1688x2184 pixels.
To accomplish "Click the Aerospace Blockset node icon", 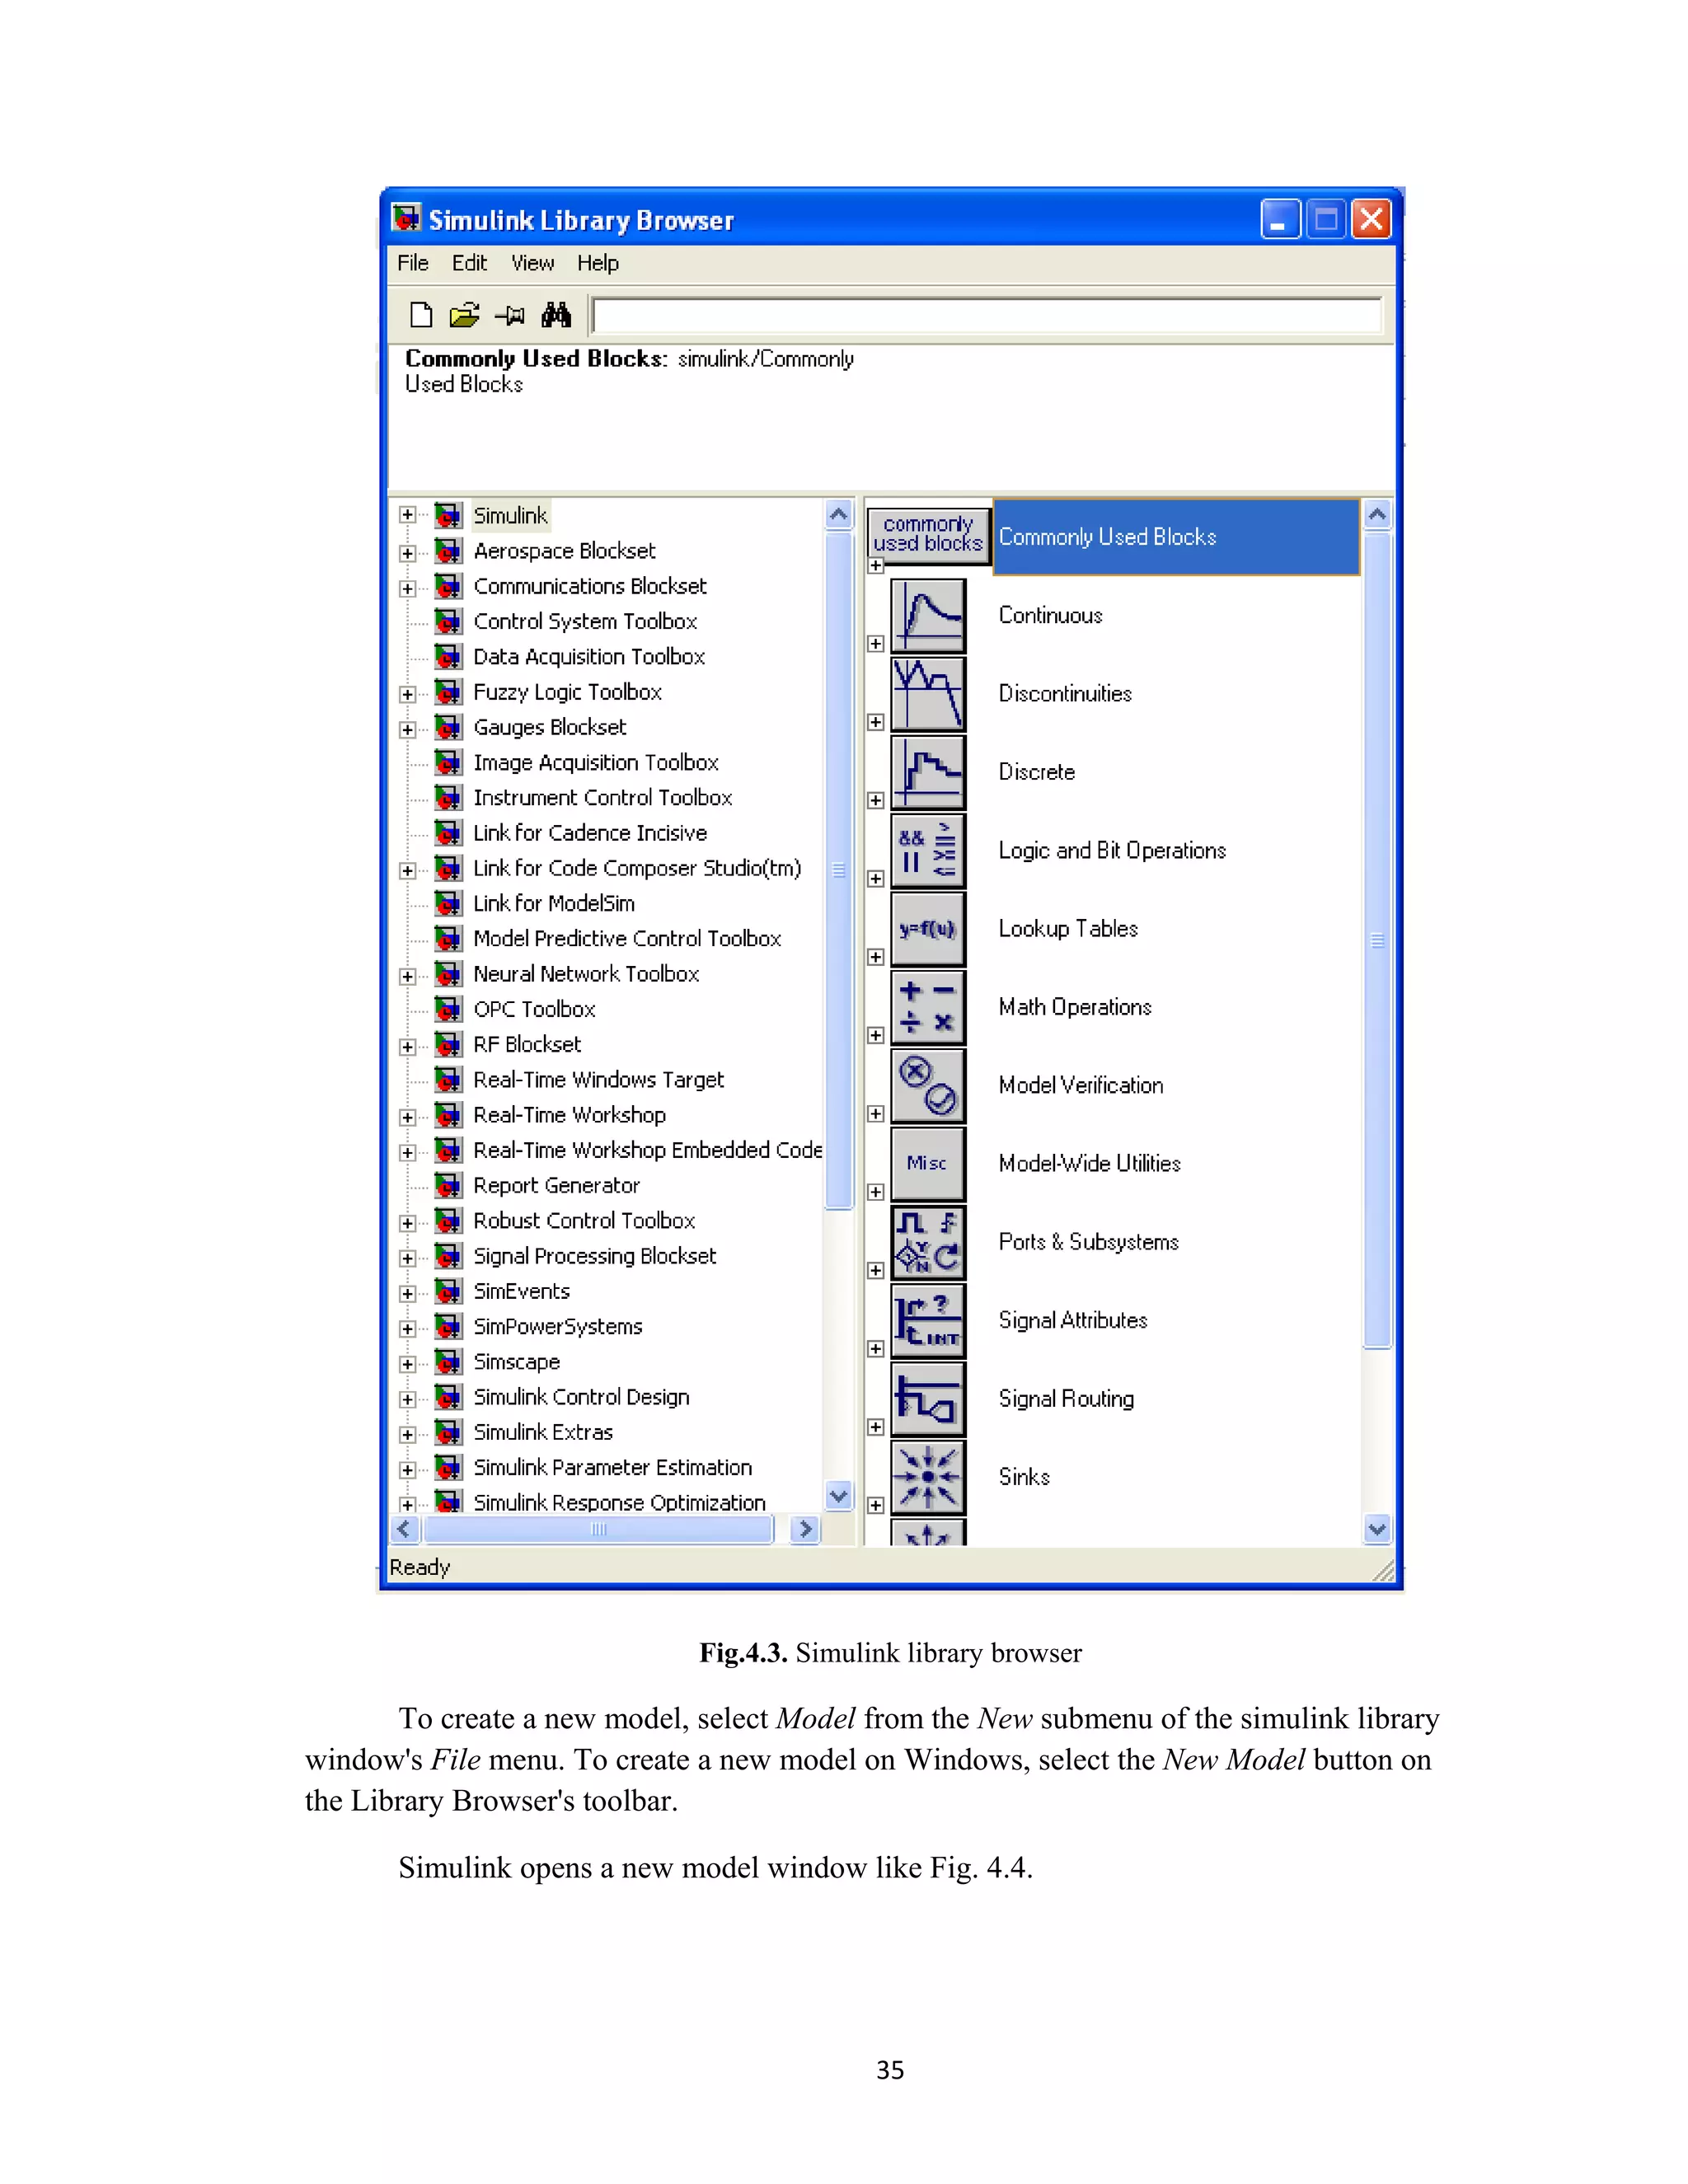I will (x=448, y=551).
